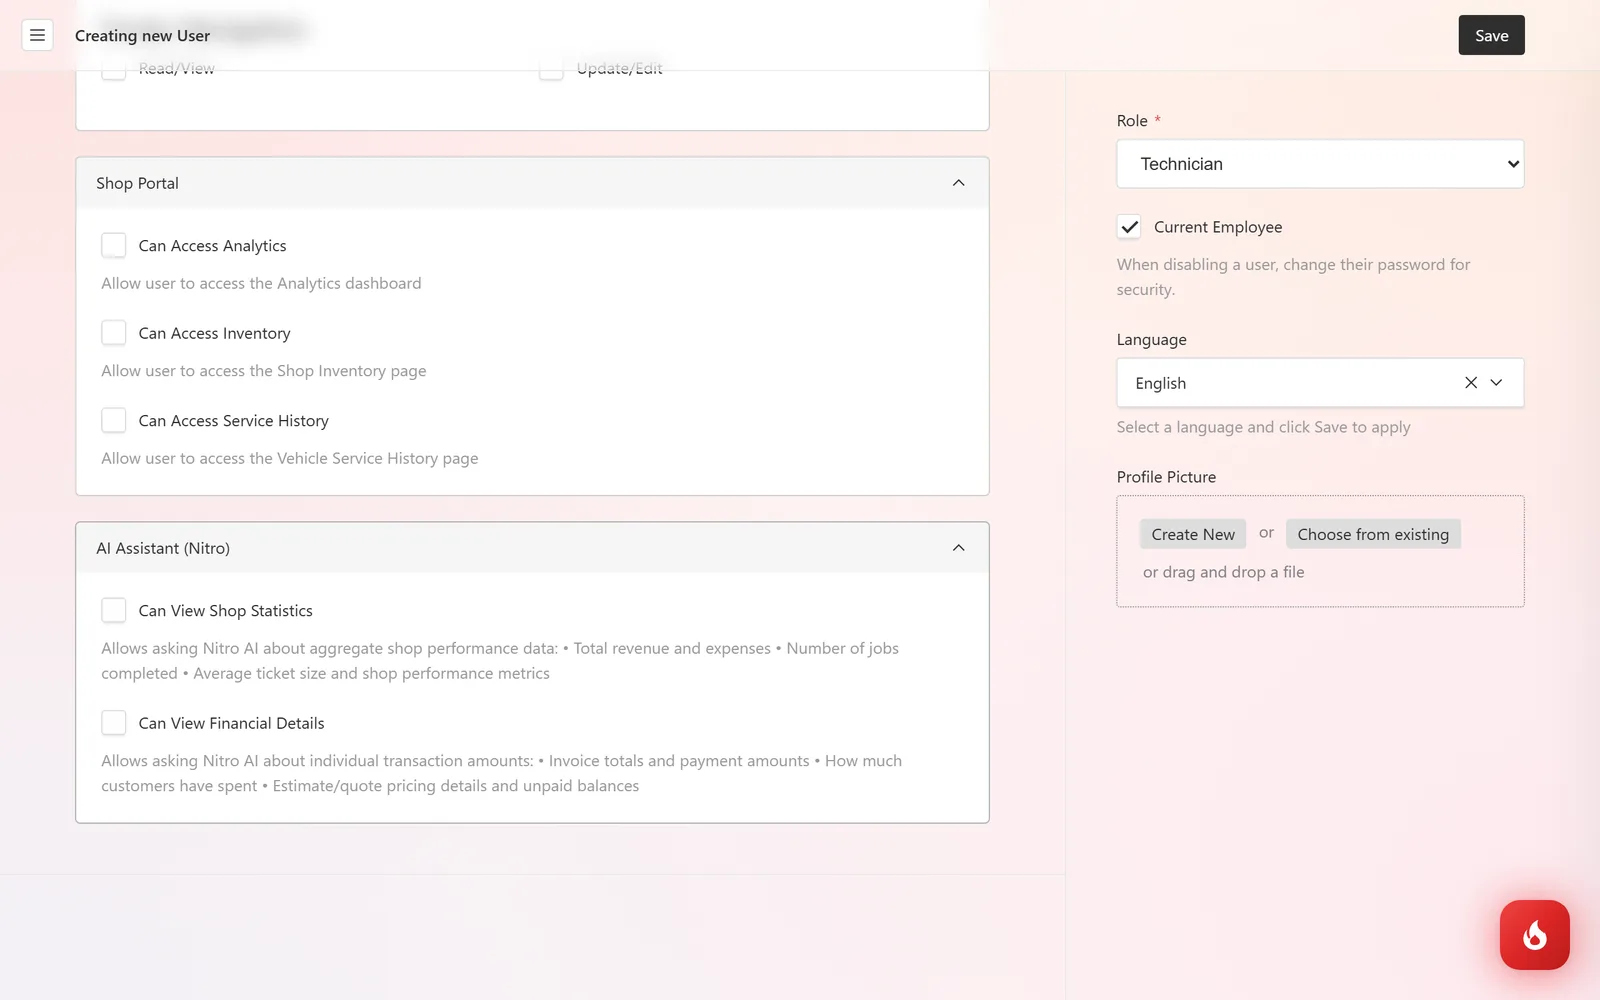The image size is (1600, 1000).
Task: Save the new user
Action: click(x=1491, y=35)
